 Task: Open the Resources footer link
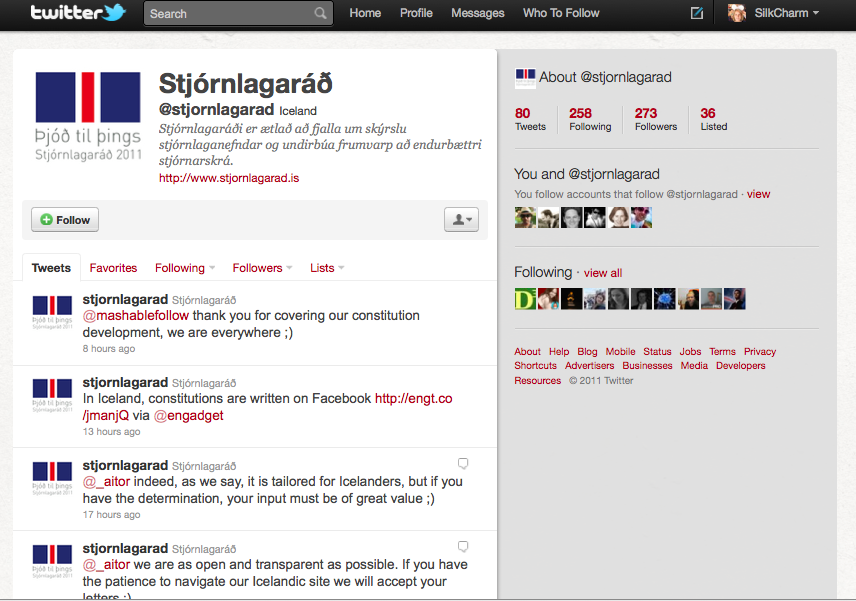pos(538,380)
